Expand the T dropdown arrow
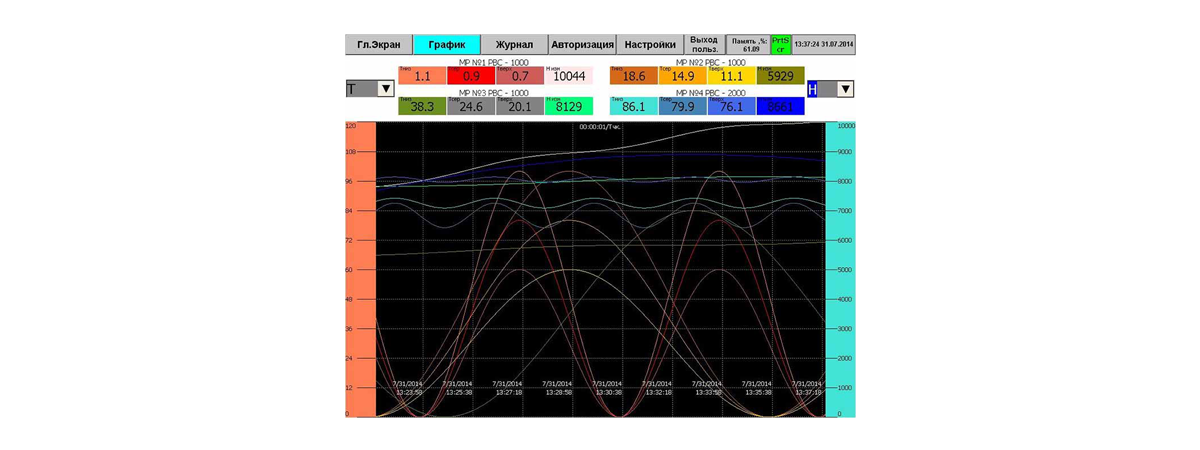1200x450 pixels. point(385,89)
